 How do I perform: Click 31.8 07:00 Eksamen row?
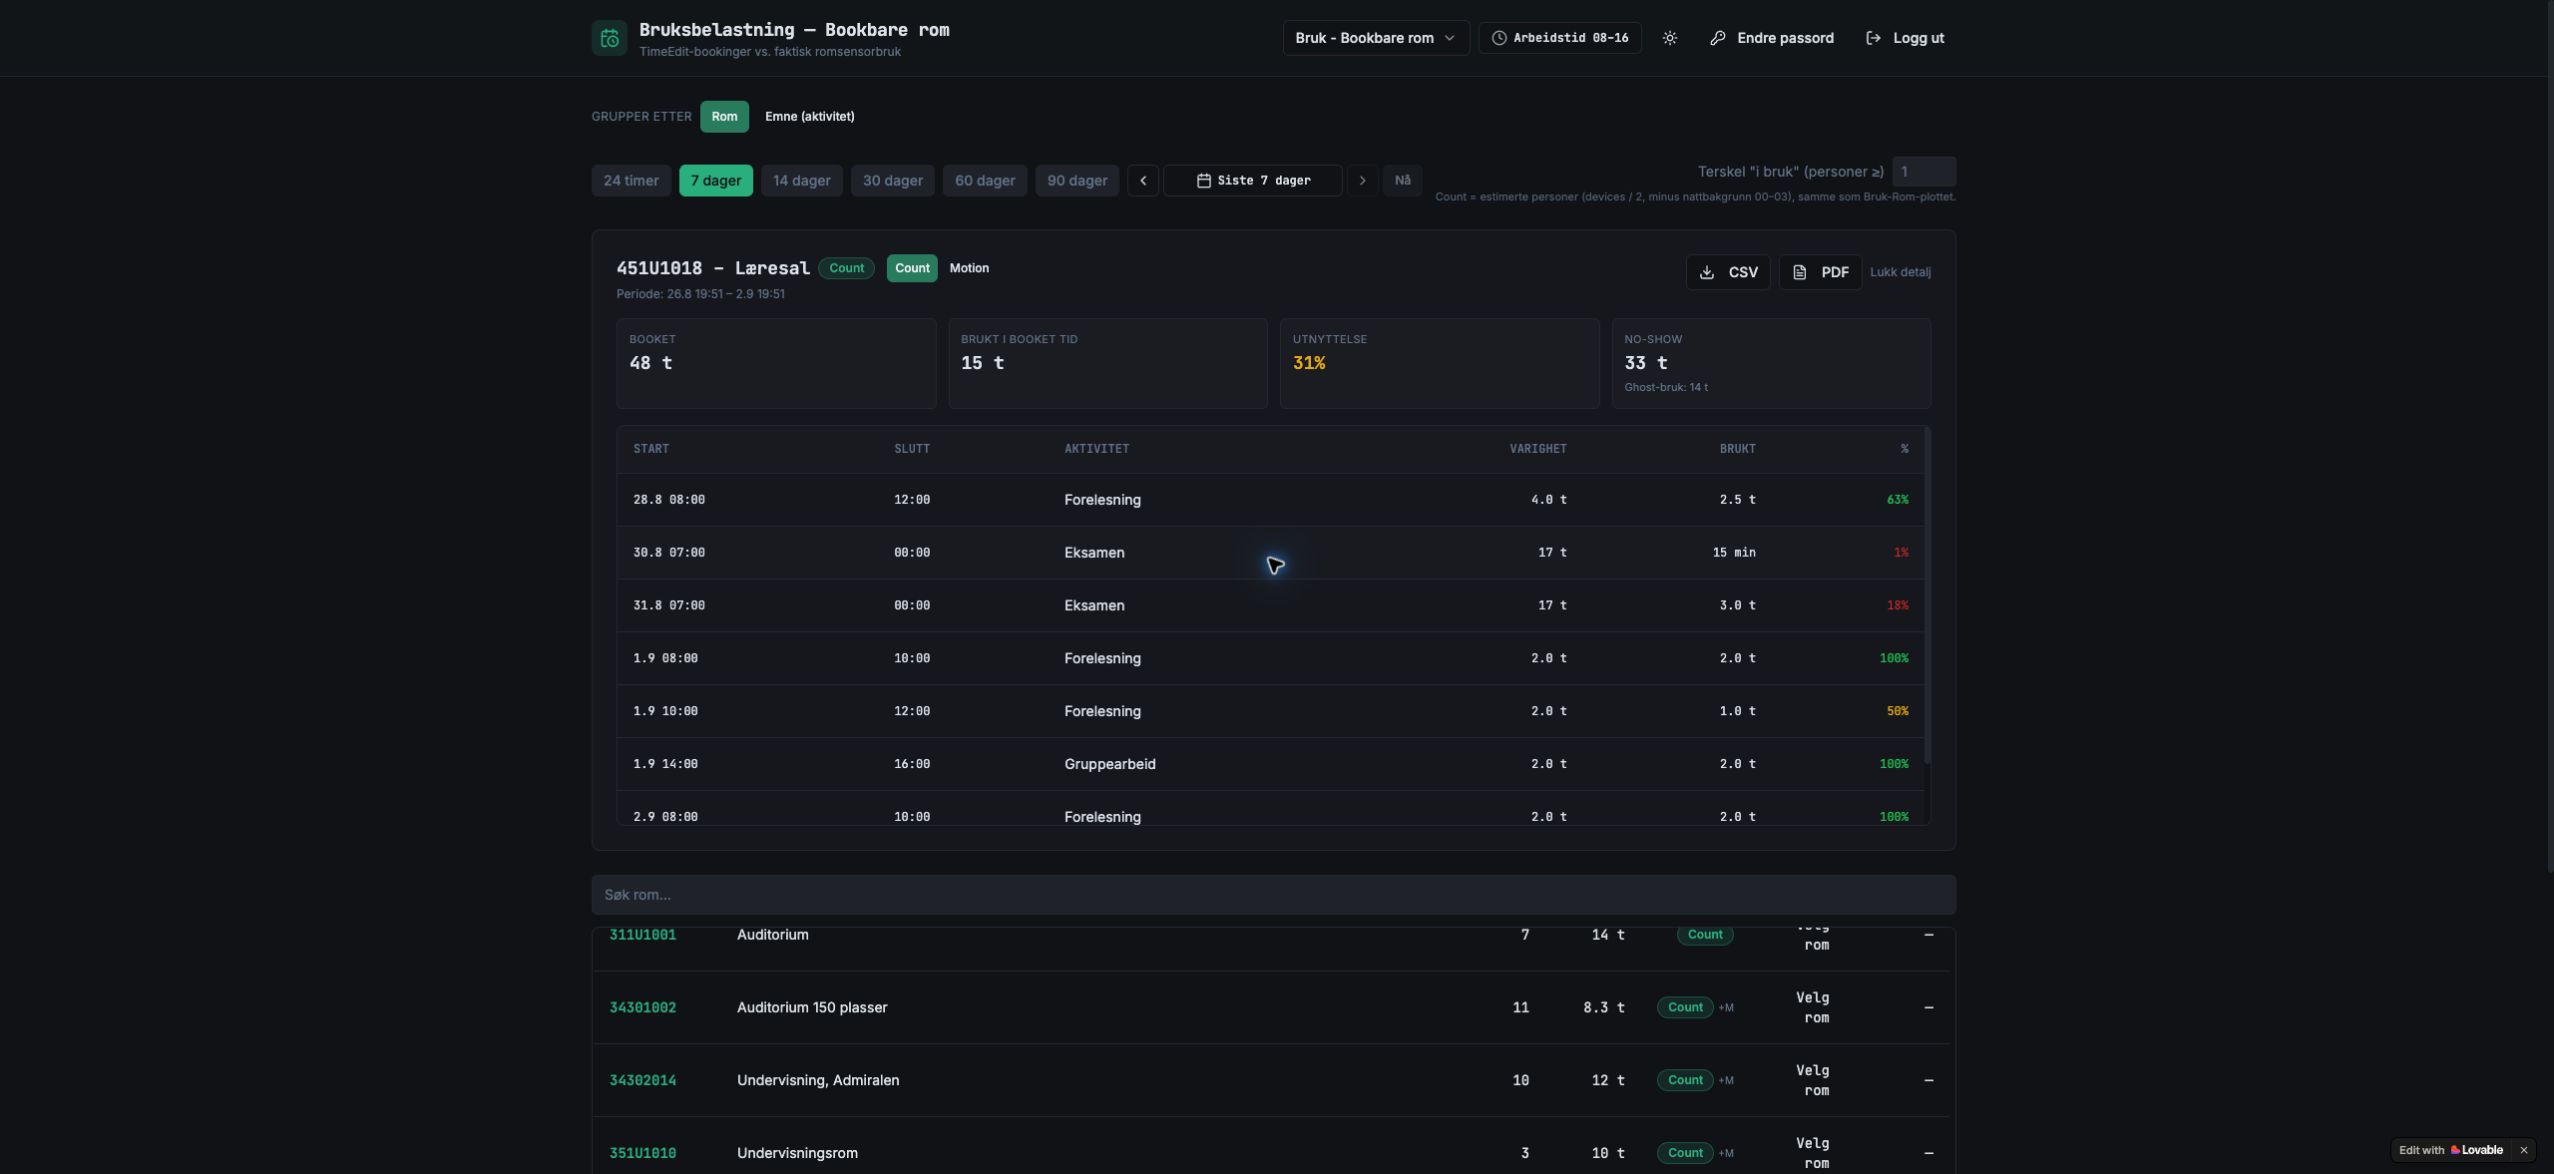pos(1270,606)
